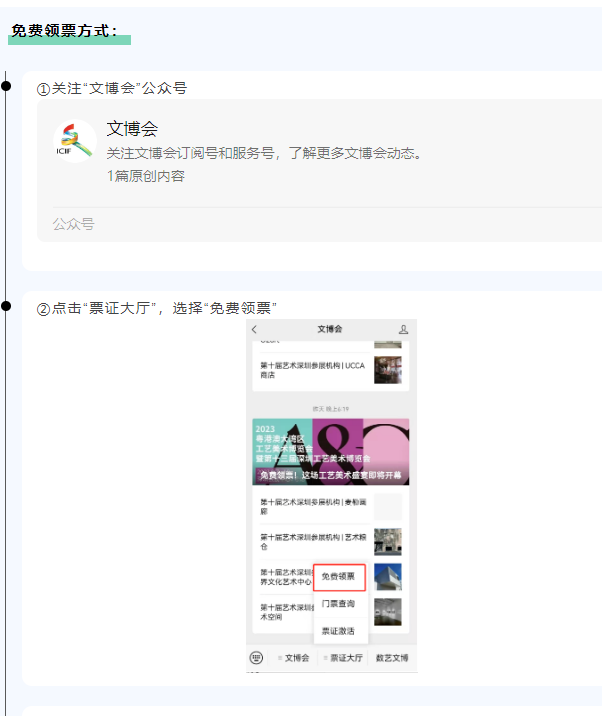Click the 昨天 晚上6:19 timestamp

click(331, 409)
